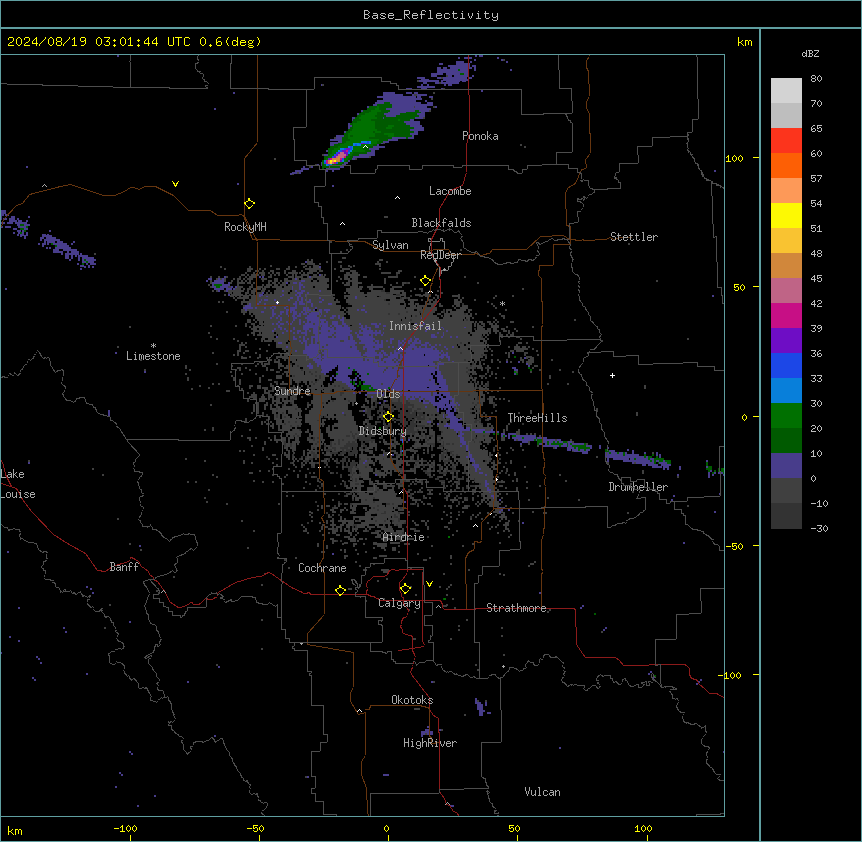Click the Ponoka city label
This screenshot has height=842, width=862.
pos(480,136)
